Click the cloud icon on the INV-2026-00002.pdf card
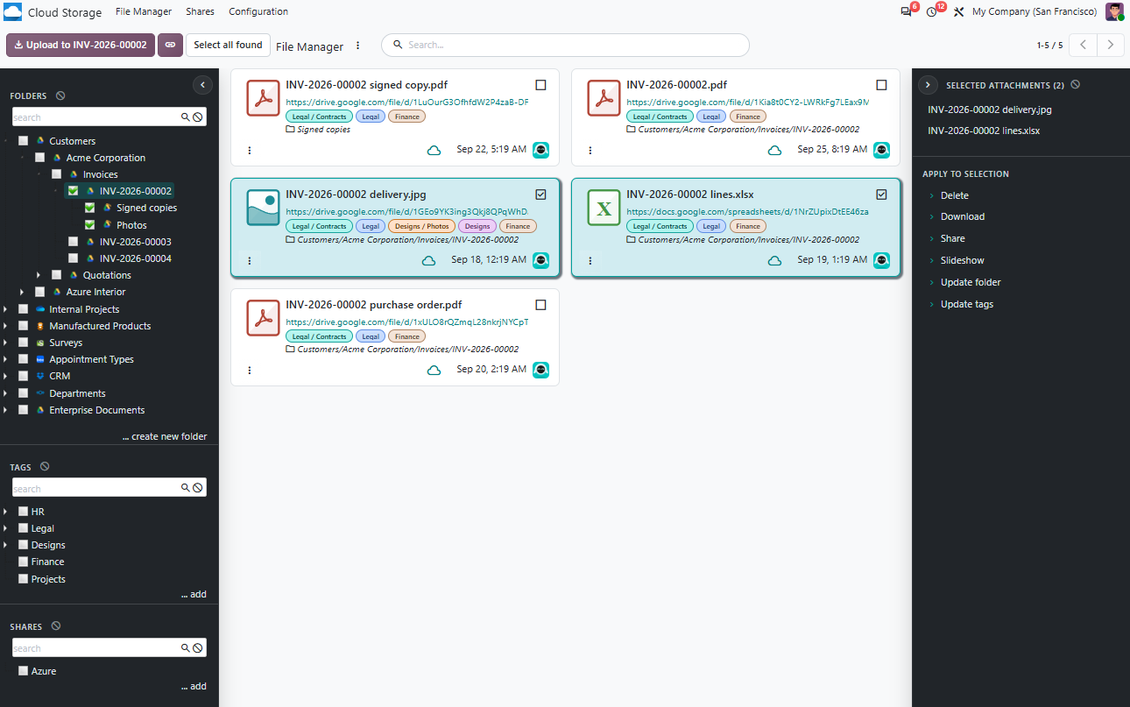The width and height of the screenshot is (1130, 707). [775, 150]
